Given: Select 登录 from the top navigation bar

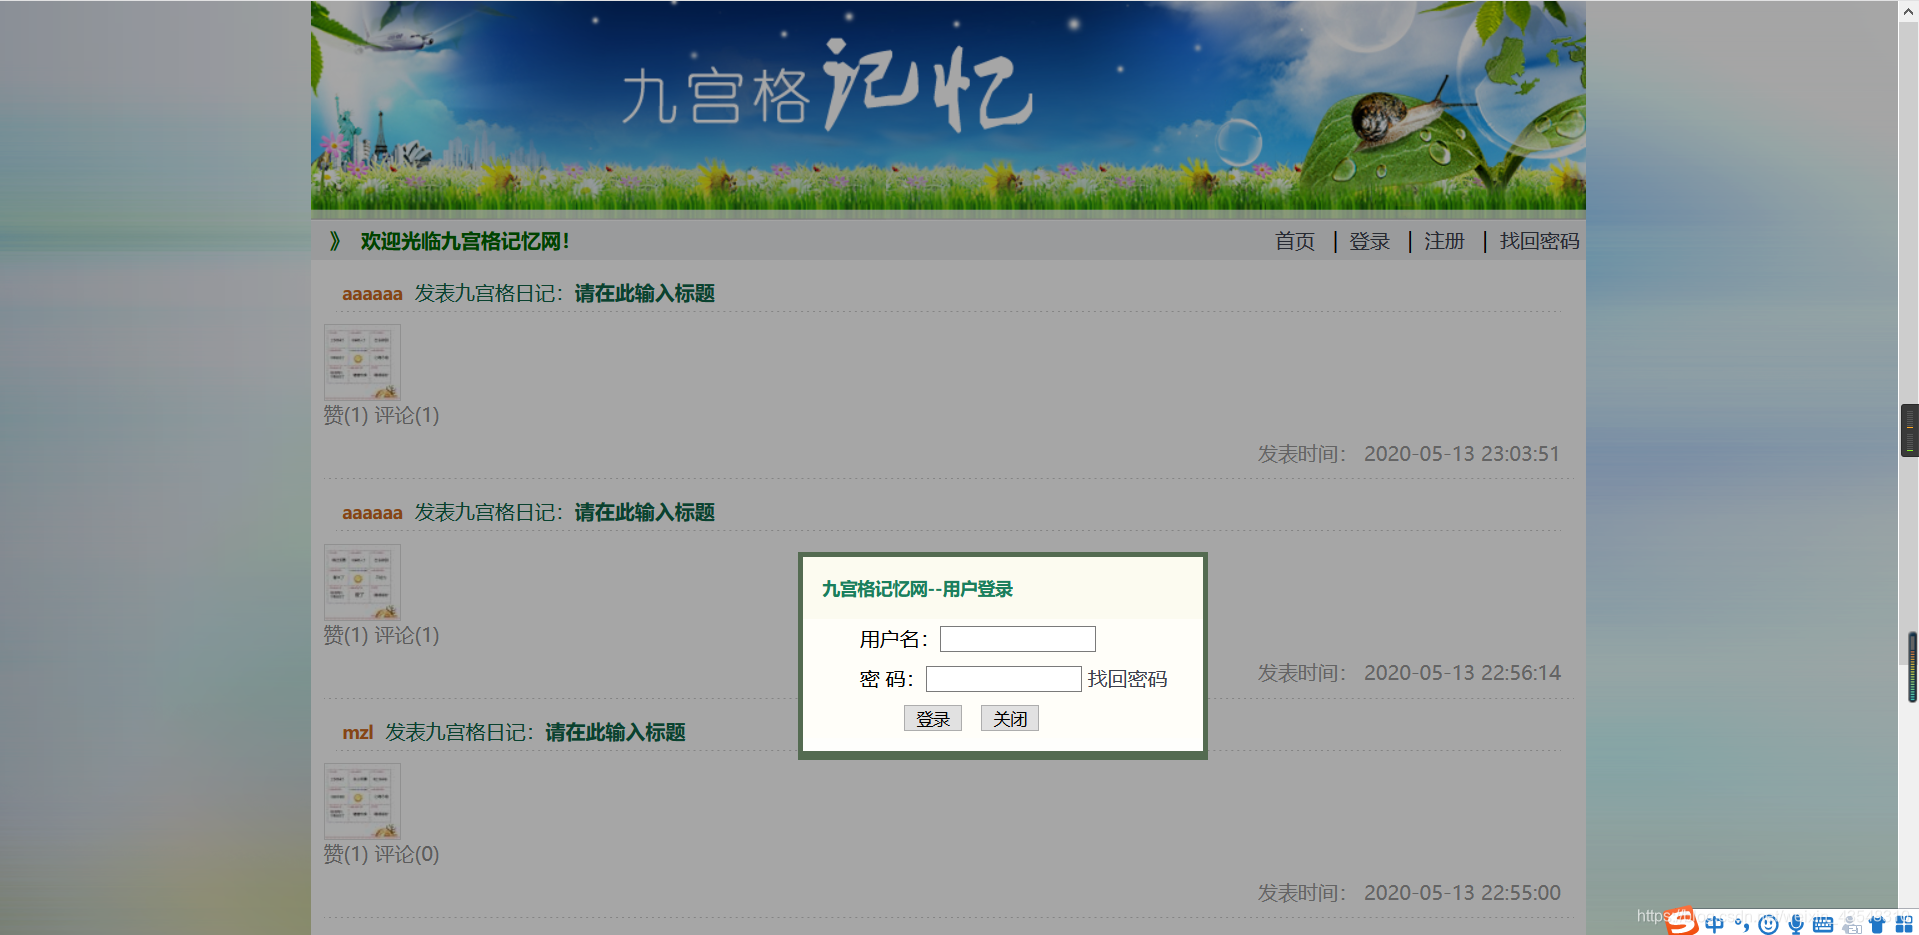Looking at the screenshot, I should tap(1369, 241).
